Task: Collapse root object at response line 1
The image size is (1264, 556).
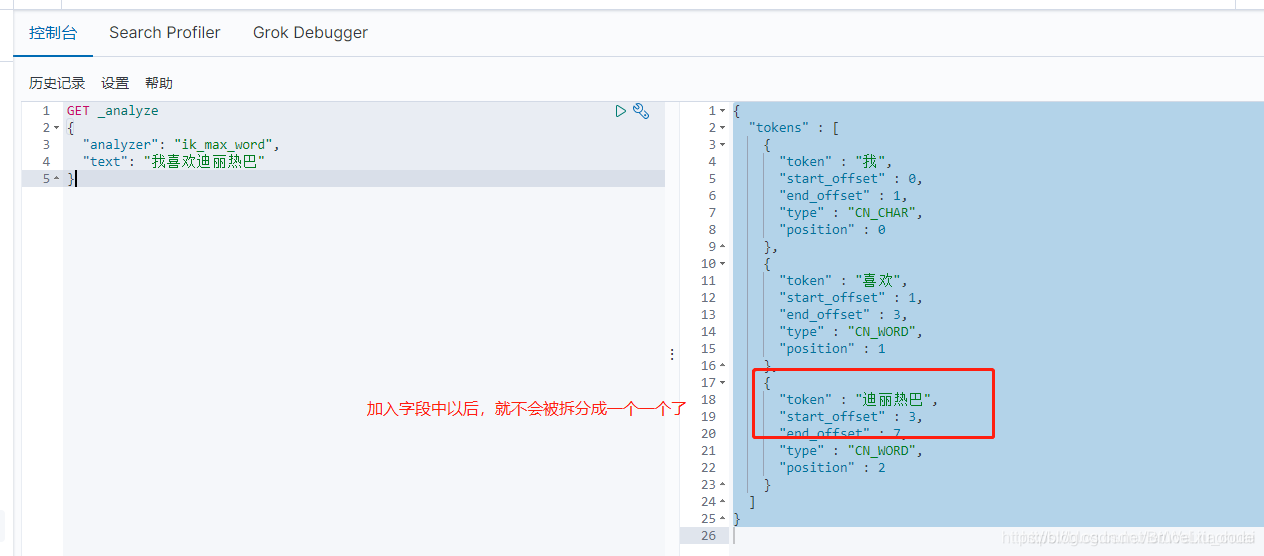Action: pos(723,111)
